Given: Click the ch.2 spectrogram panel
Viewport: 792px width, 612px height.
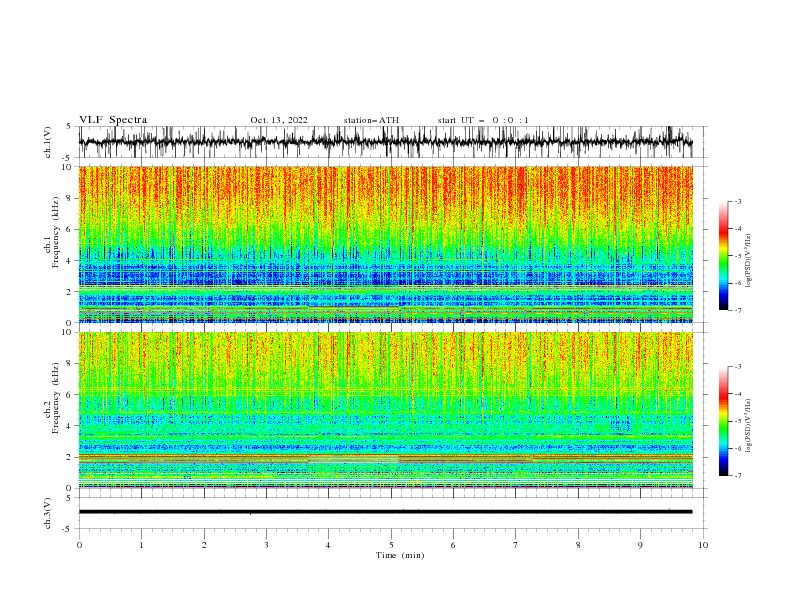Looking at the screenshot, I should 385,410.
